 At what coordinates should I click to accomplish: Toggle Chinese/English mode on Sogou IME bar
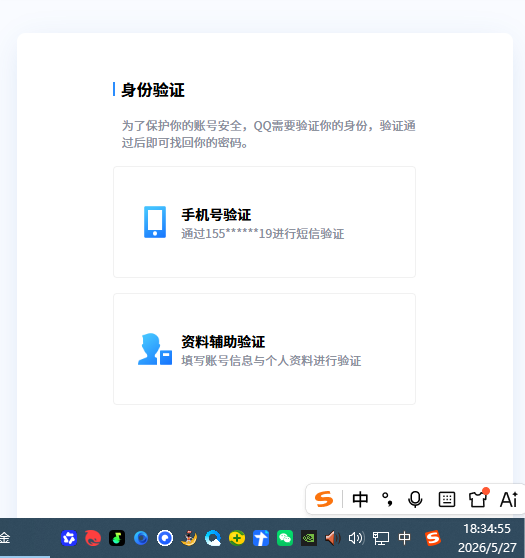360,499
